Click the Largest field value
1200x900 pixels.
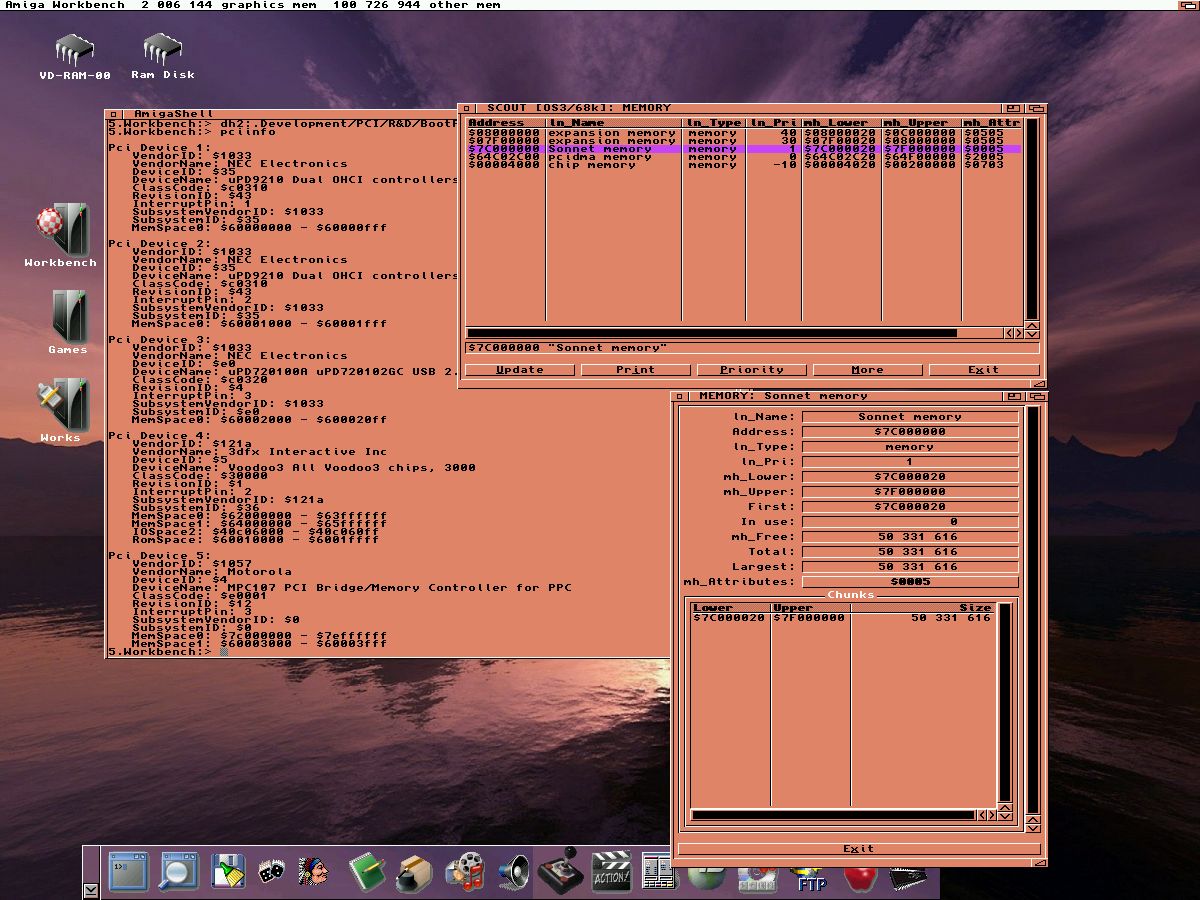click(910, 567)
